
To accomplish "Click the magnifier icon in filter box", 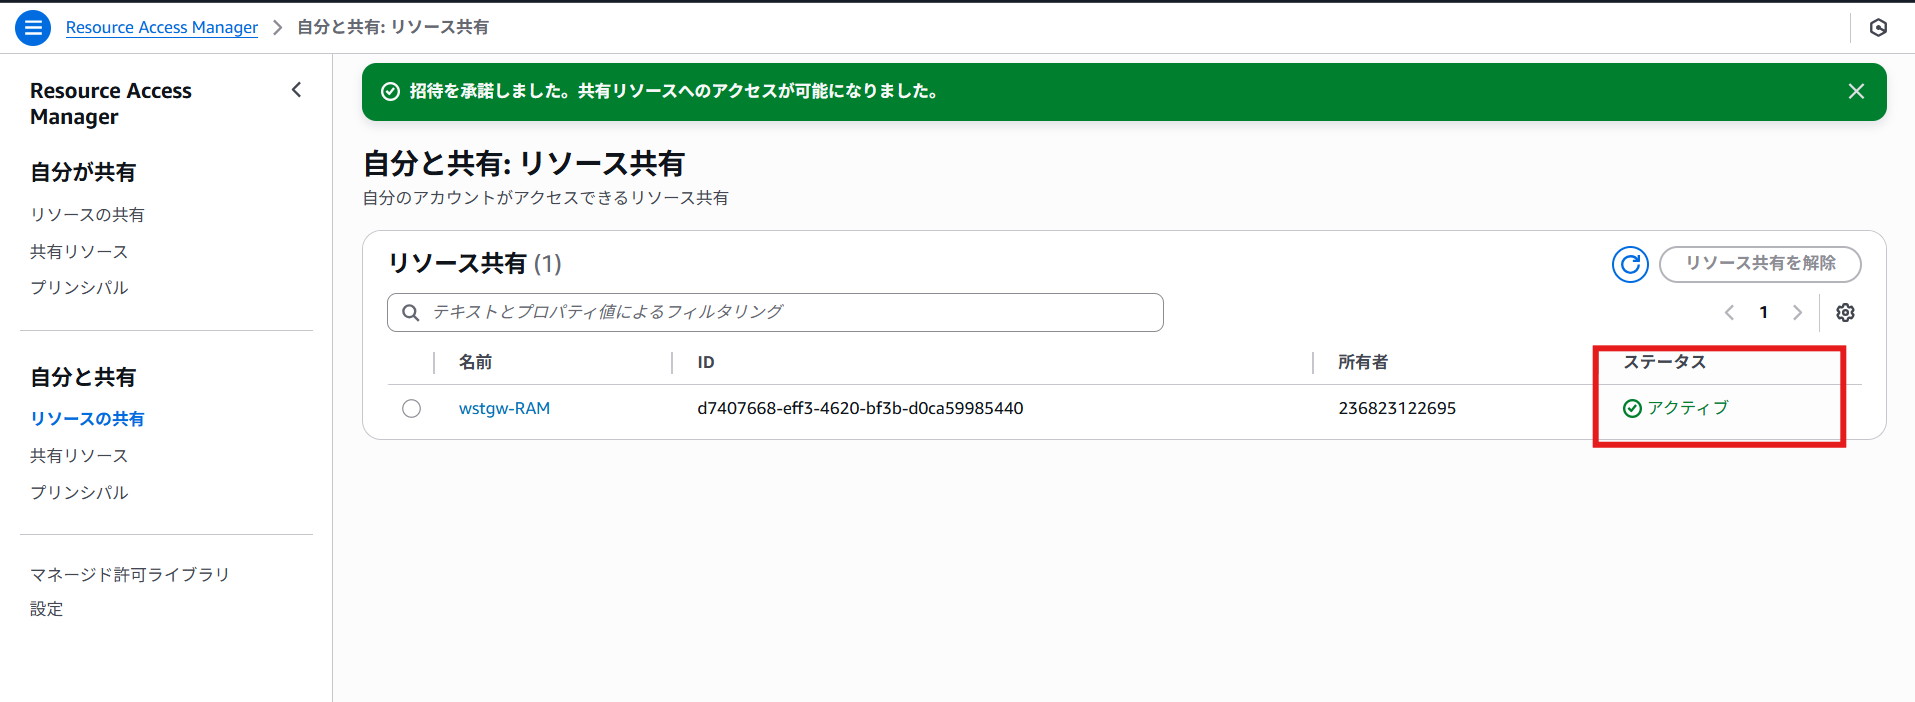I will click(x=410, y=313).
